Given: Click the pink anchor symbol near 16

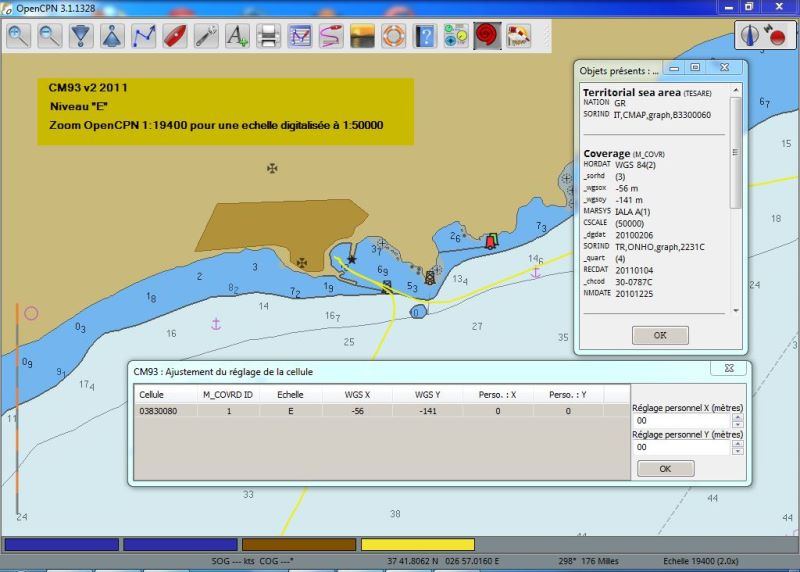Looking at the screenshot, I should [x=216, y=324].
